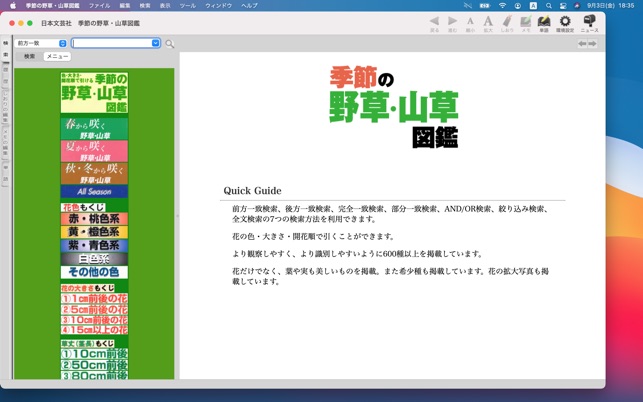Screen dimensions: 643x402
Task: Open the ヘルプ menu
Action: [249, 5]
